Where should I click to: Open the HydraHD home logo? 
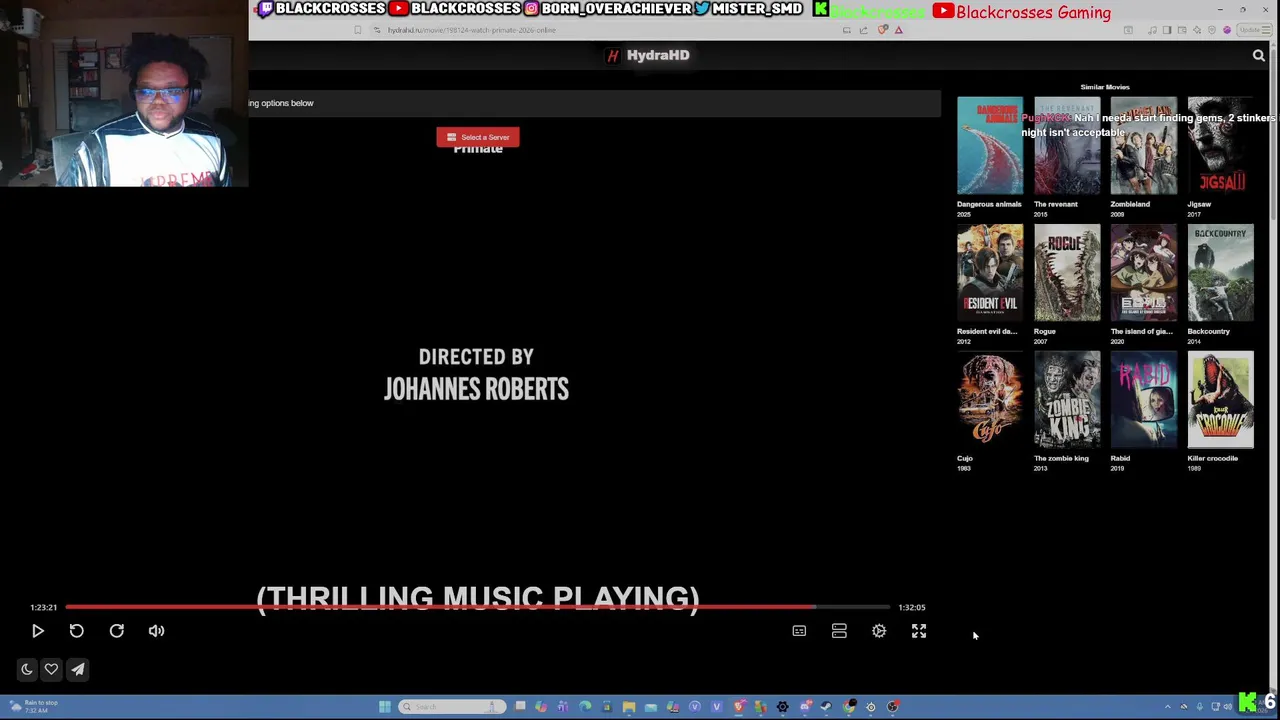pos(649,55)
